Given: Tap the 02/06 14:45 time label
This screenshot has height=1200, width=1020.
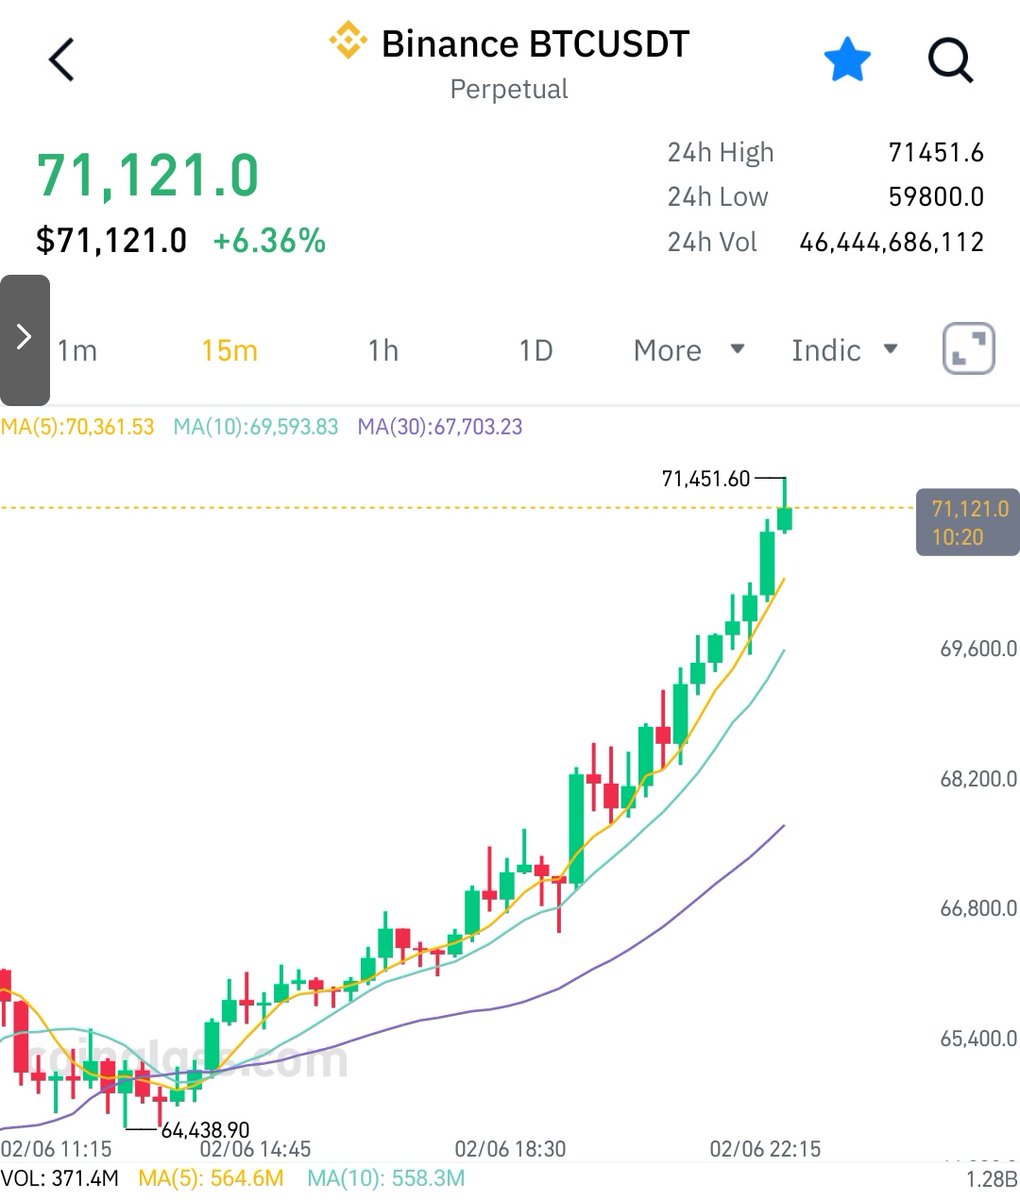Looking at the screenshot, I should click(x=255, y=1149).
